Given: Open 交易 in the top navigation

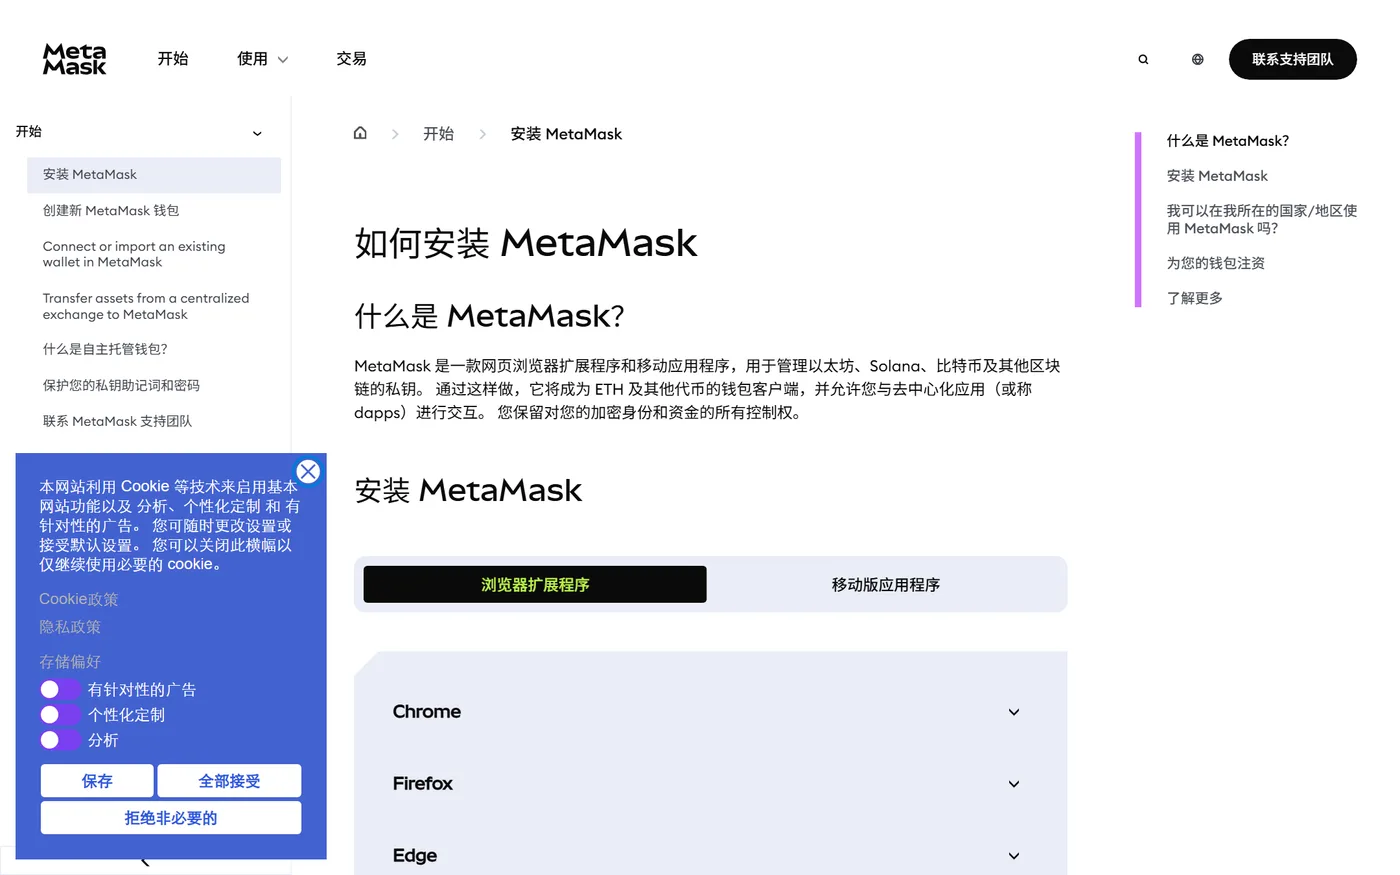Looking at the screenshot, I should (x=351, y=59).
